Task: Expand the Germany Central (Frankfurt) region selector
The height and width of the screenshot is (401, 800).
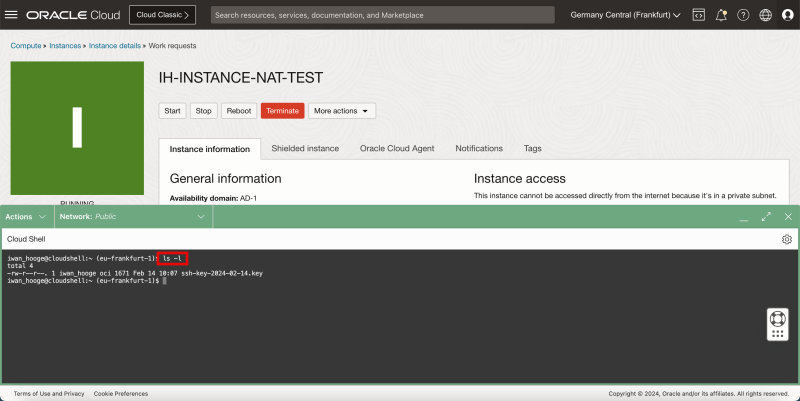Action: click(625, 15)
